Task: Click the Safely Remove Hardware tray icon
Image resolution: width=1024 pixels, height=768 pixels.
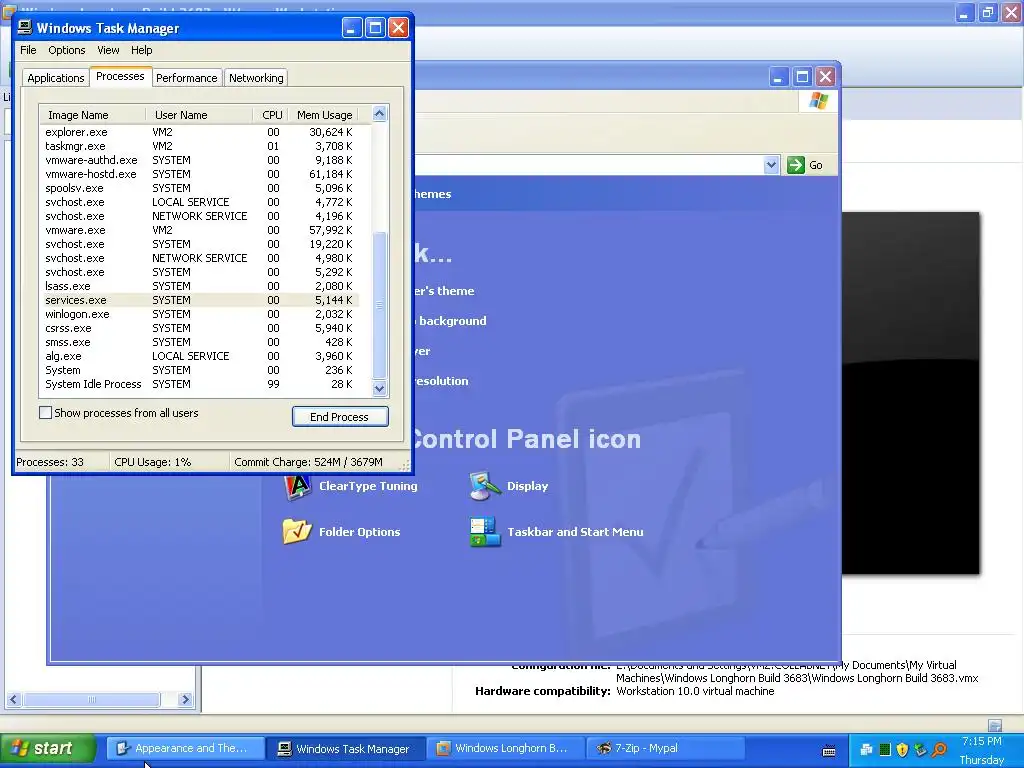Action: (x=921, y=750)
